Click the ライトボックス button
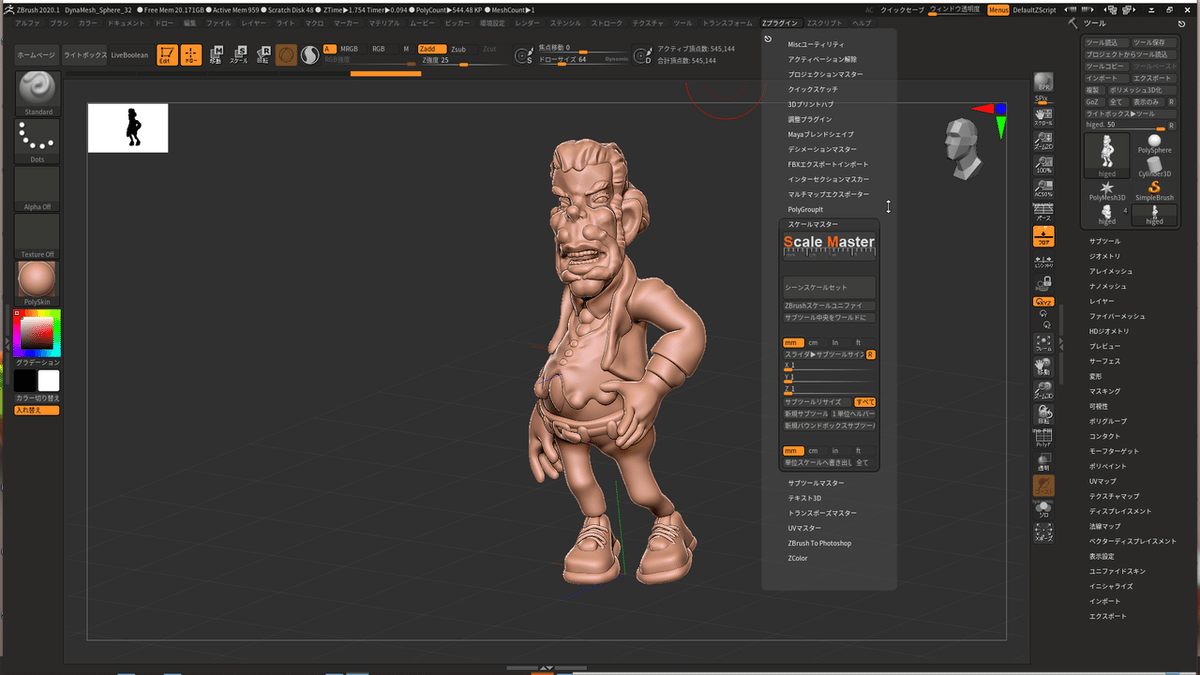The width and height of the screenshot is (1200, 675). click(84, 54)
